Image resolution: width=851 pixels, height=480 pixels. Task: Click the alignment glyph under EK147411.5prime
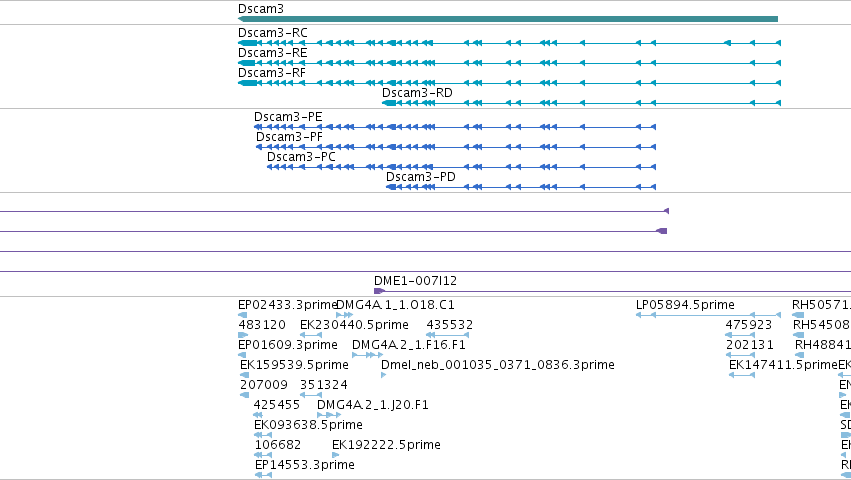tap(742, 375)
